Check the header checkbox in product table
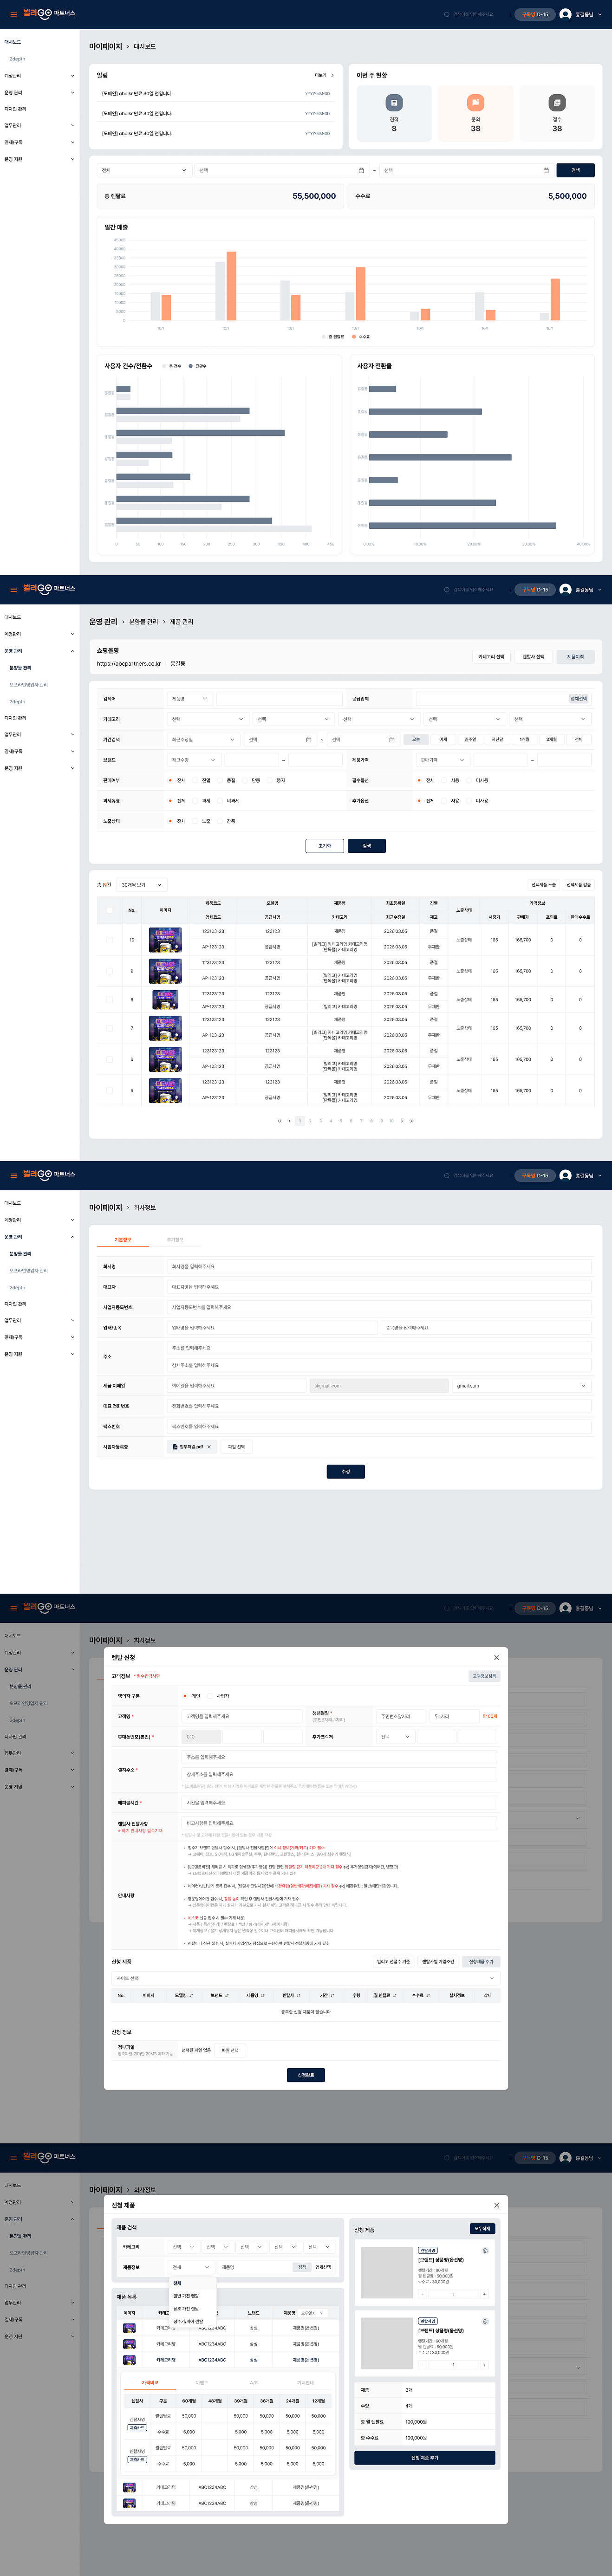 110,910
